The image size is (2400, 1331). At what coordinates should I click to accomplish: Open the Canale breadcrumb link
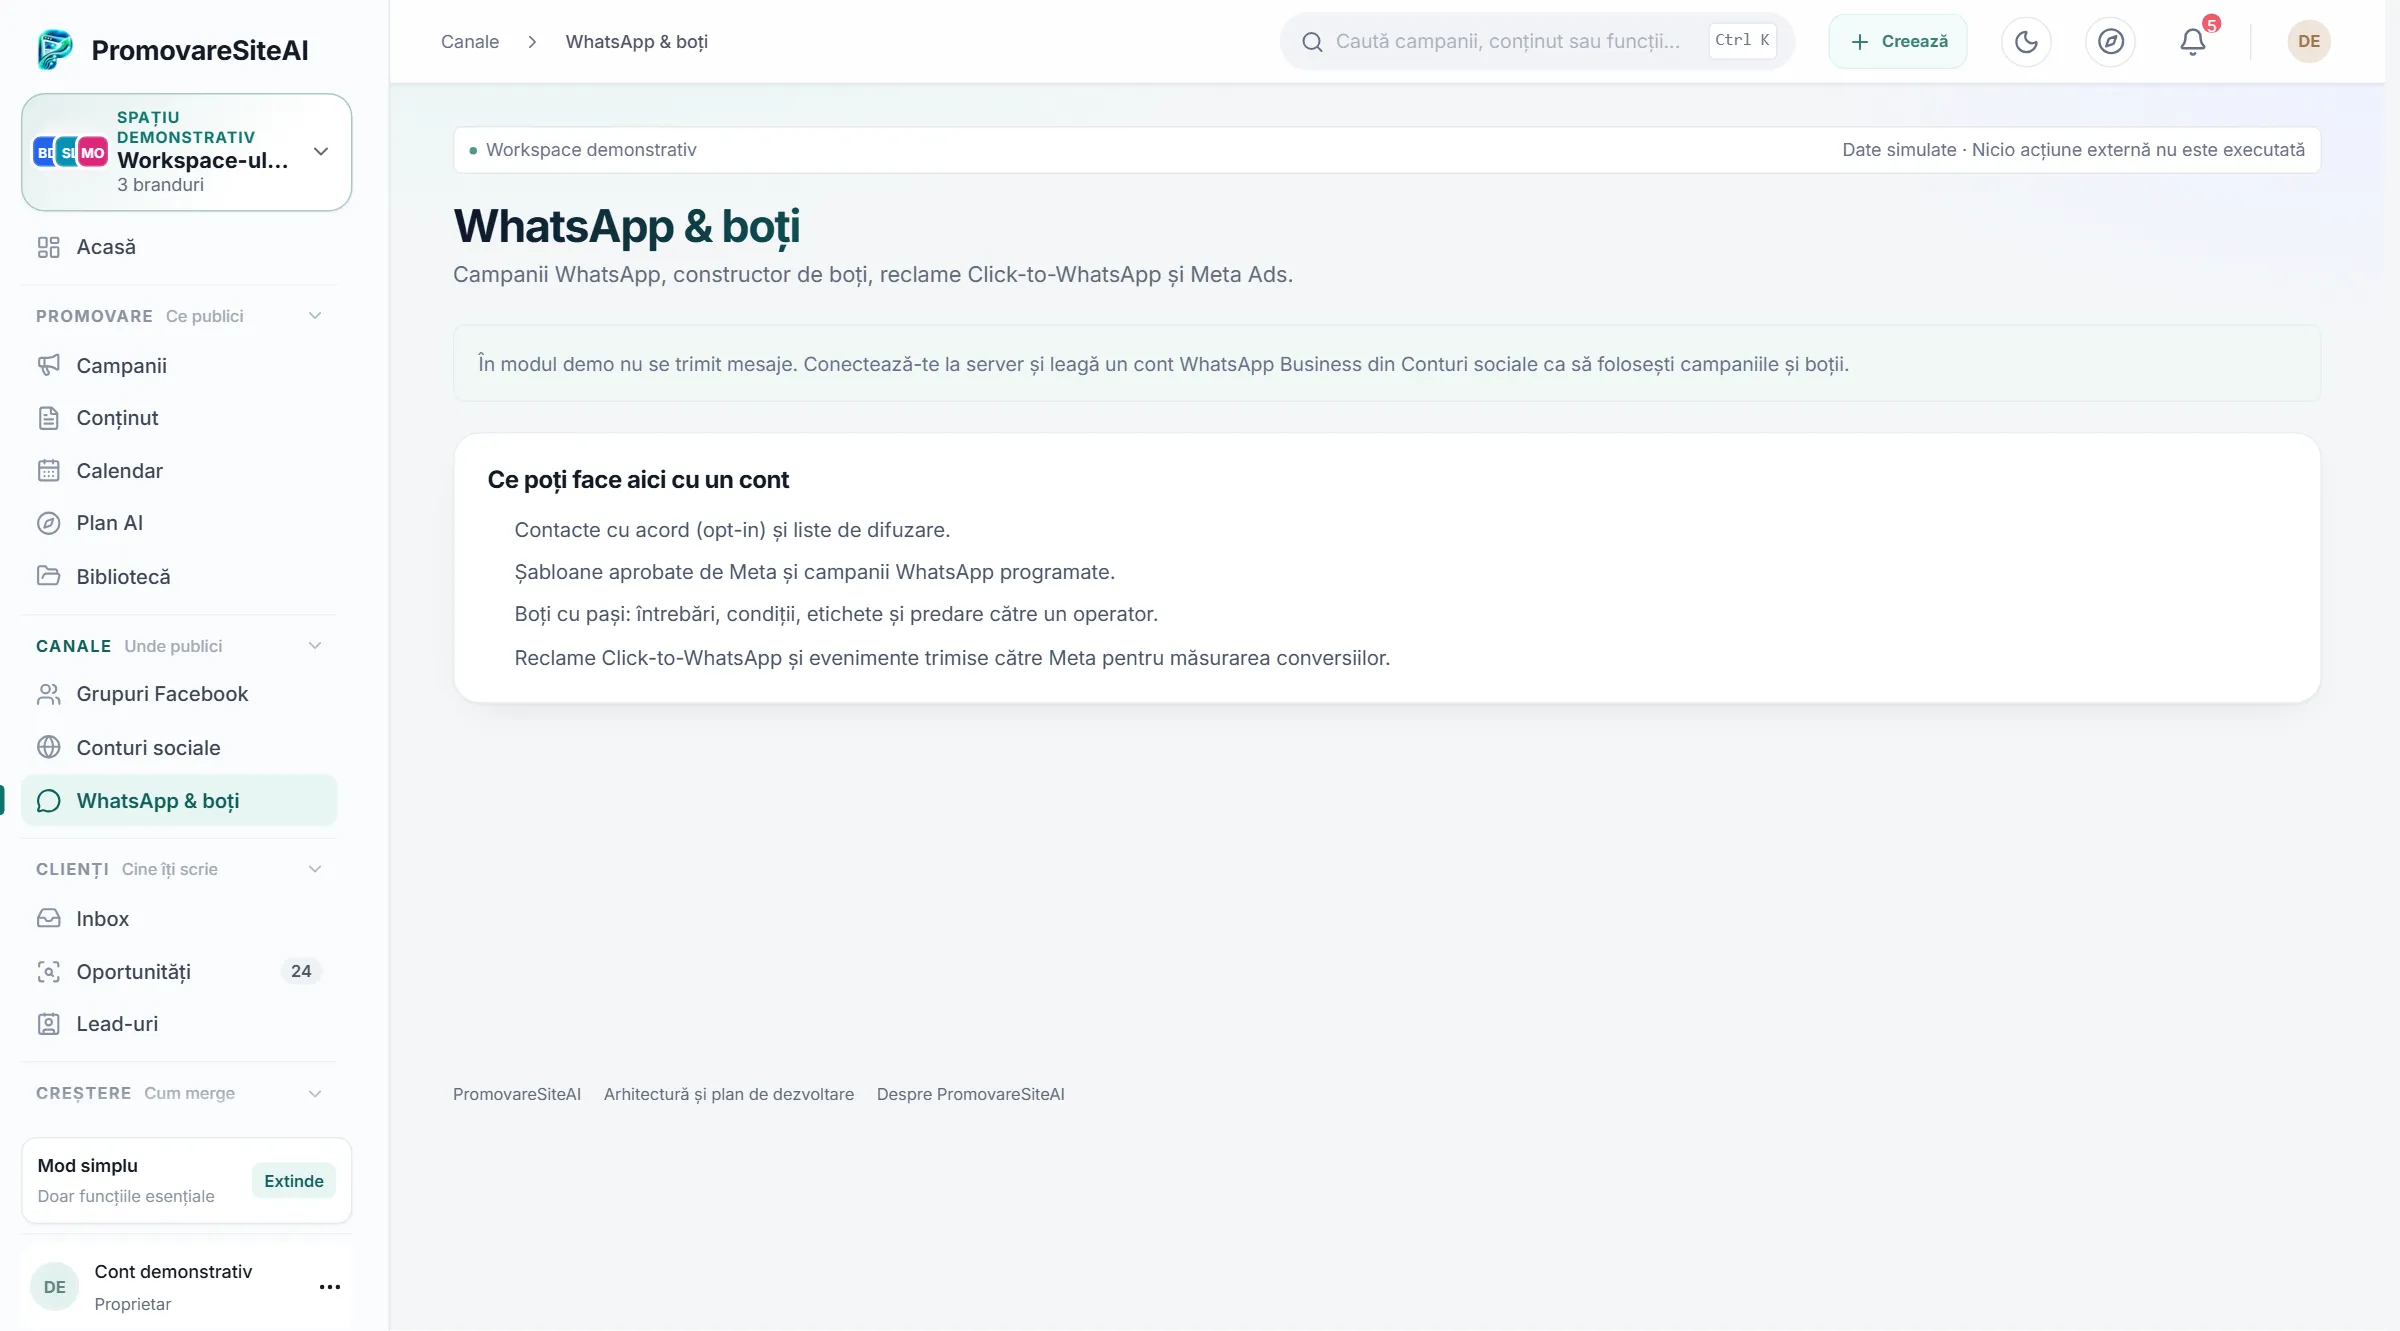[470, 41]
